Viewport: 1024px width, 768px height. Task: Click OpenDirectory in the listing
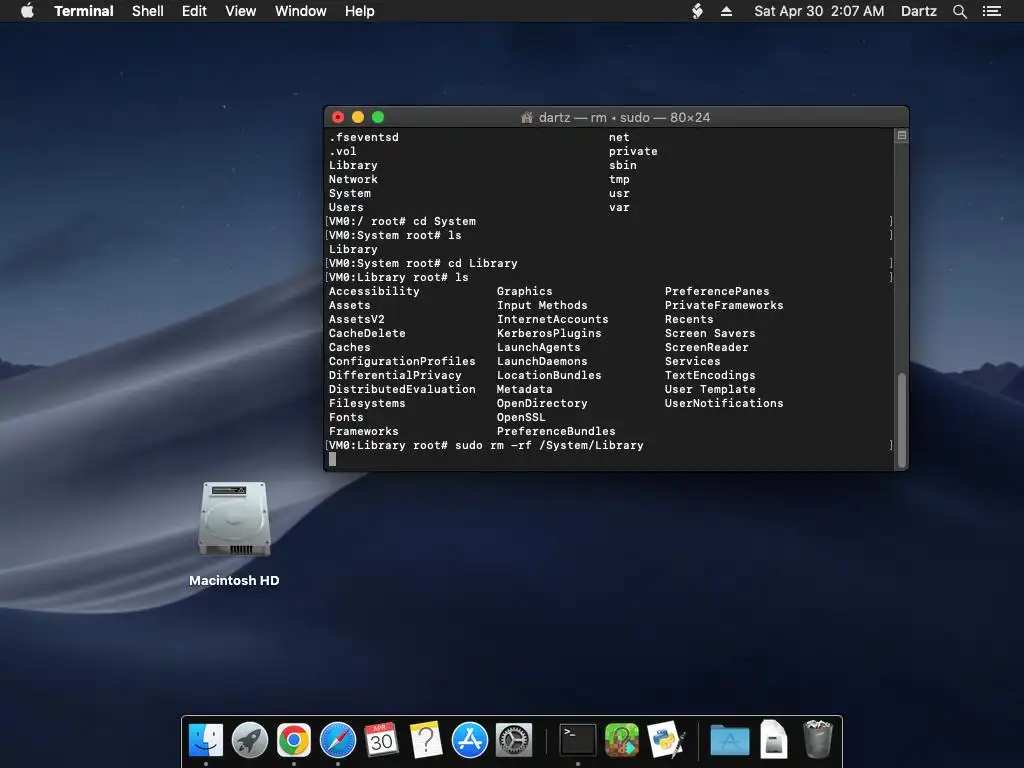pos(542,403)
